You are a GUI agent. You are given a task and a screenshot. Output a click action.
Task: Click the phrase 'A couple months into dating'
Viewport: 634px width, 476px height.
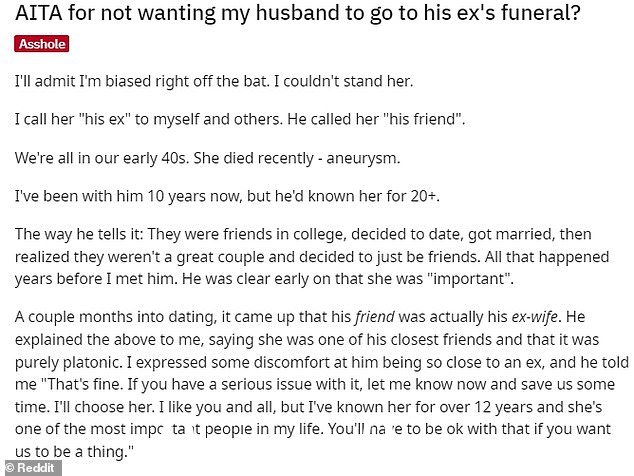(x=116, y=317)
